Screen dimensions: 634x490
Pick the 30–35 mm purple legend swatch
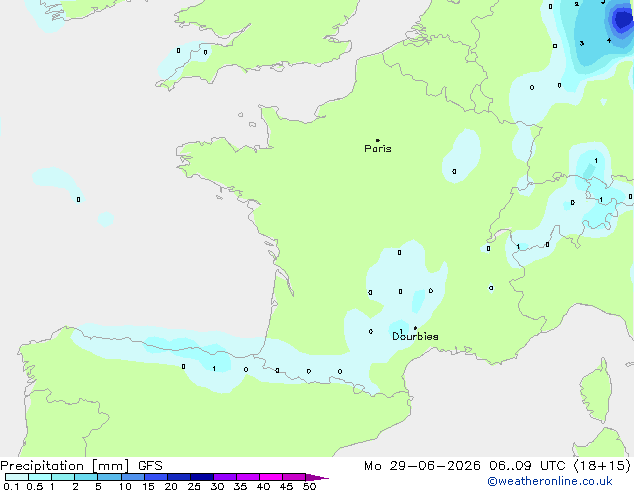click(224, 477)
